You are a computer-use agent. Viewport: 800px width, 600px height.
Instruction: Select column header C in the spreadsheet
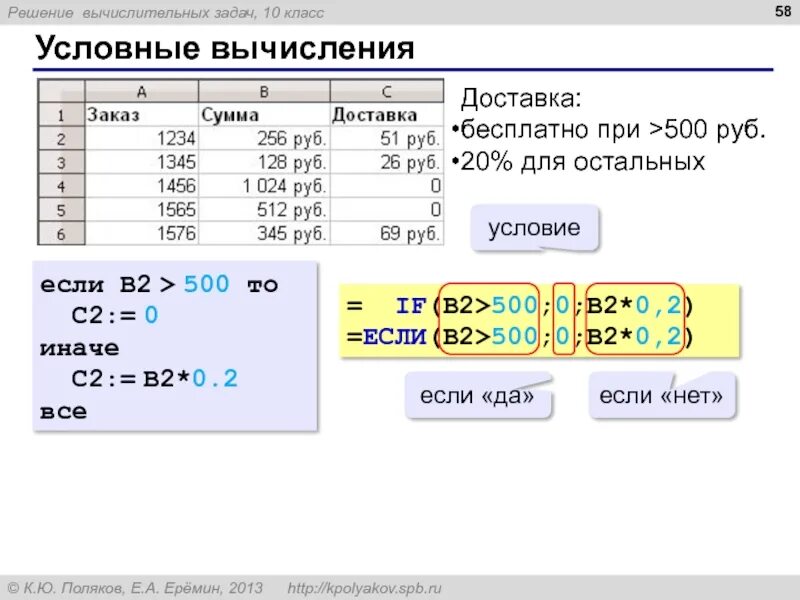click(388, 89)
